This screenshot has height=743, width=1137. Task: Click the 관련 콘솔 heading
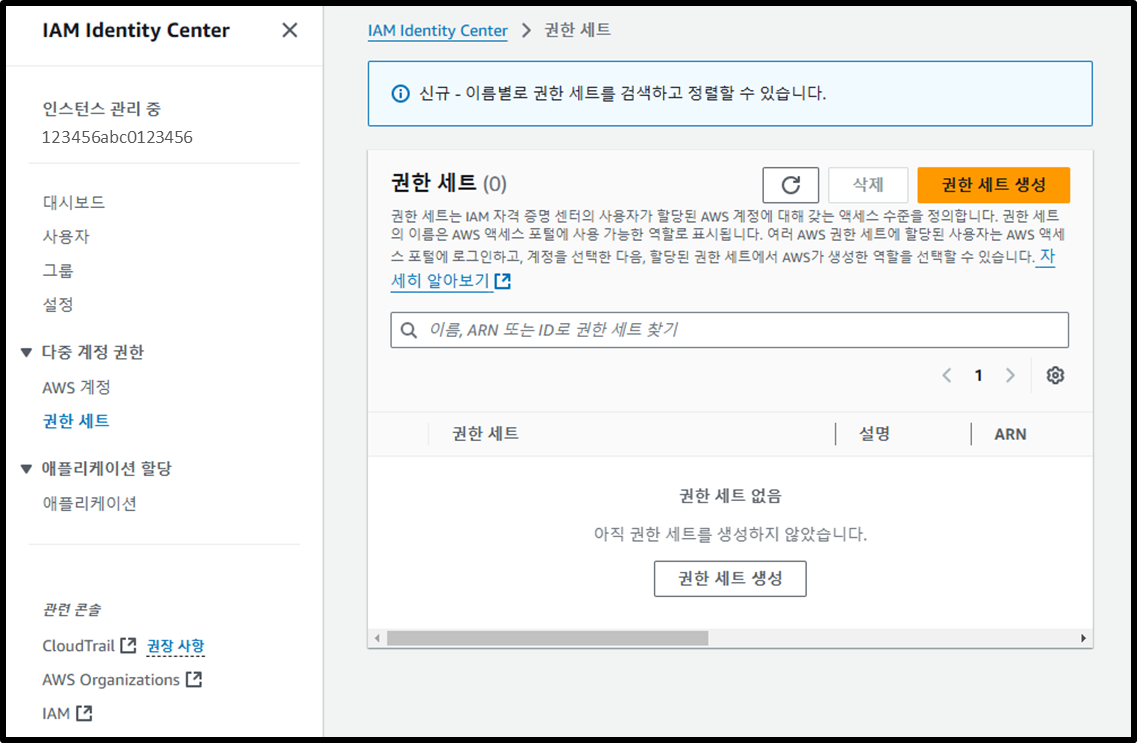[72, 610]
